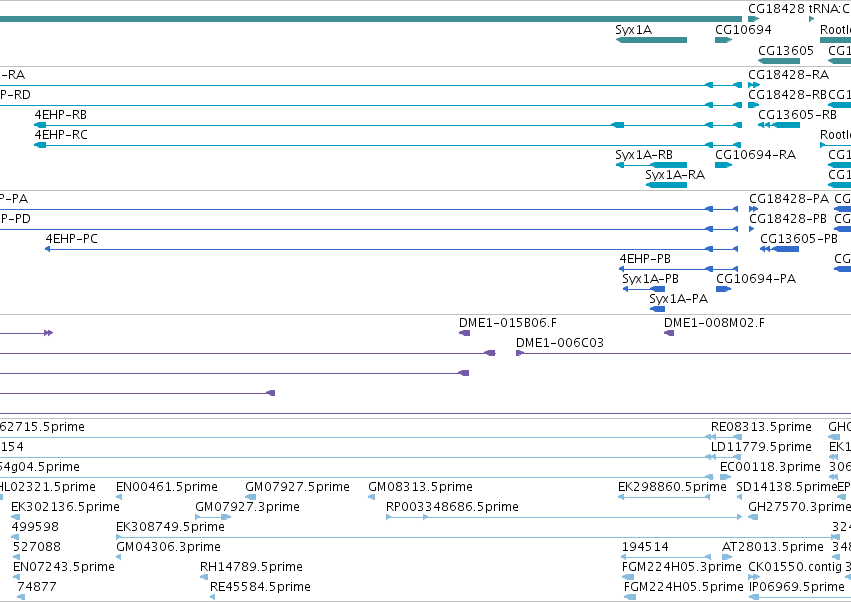Click the 4EHP-PC protein label
This screenshot has height=602, width=851.
[x=72, y=239]
